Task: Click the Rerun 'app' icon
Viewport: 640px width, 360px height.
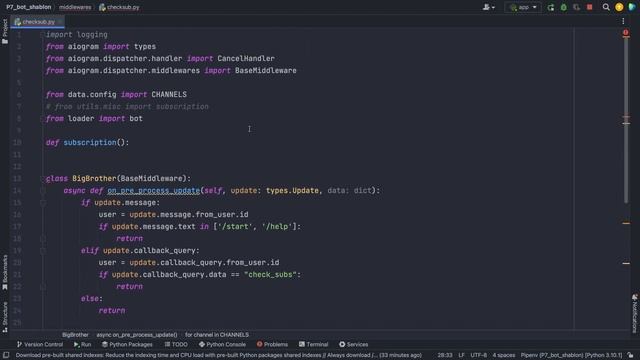Action: pyautogui.click(x=551, y=7)
